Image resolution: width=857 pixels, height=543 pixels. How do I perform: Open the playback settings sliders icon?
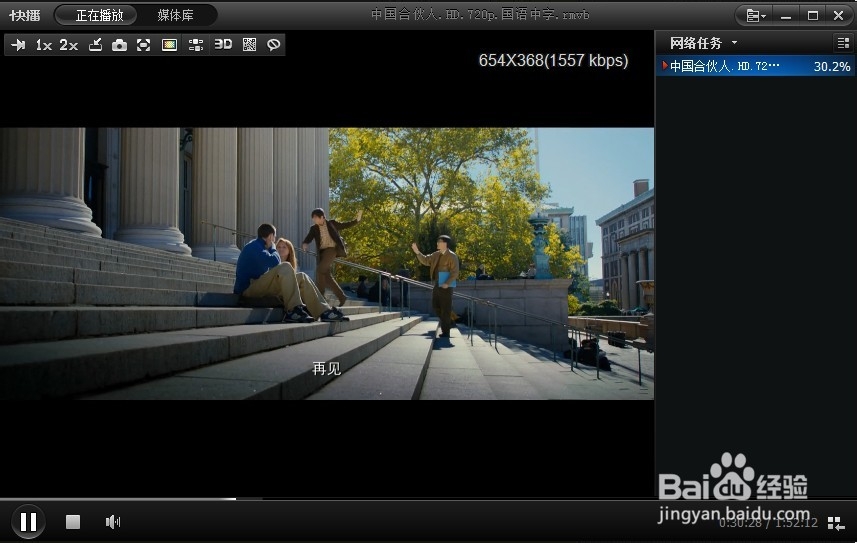tap(196, 45)
